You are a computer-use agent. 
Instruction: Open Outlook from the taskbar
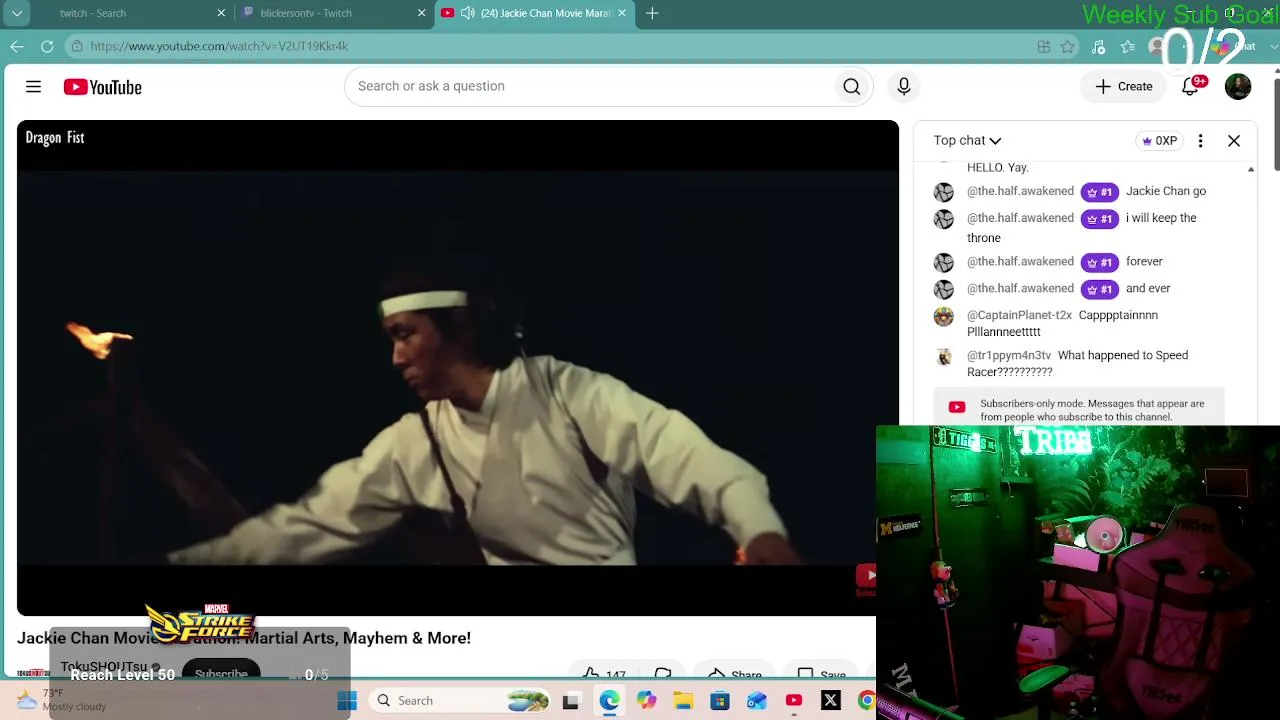[757, 701]
